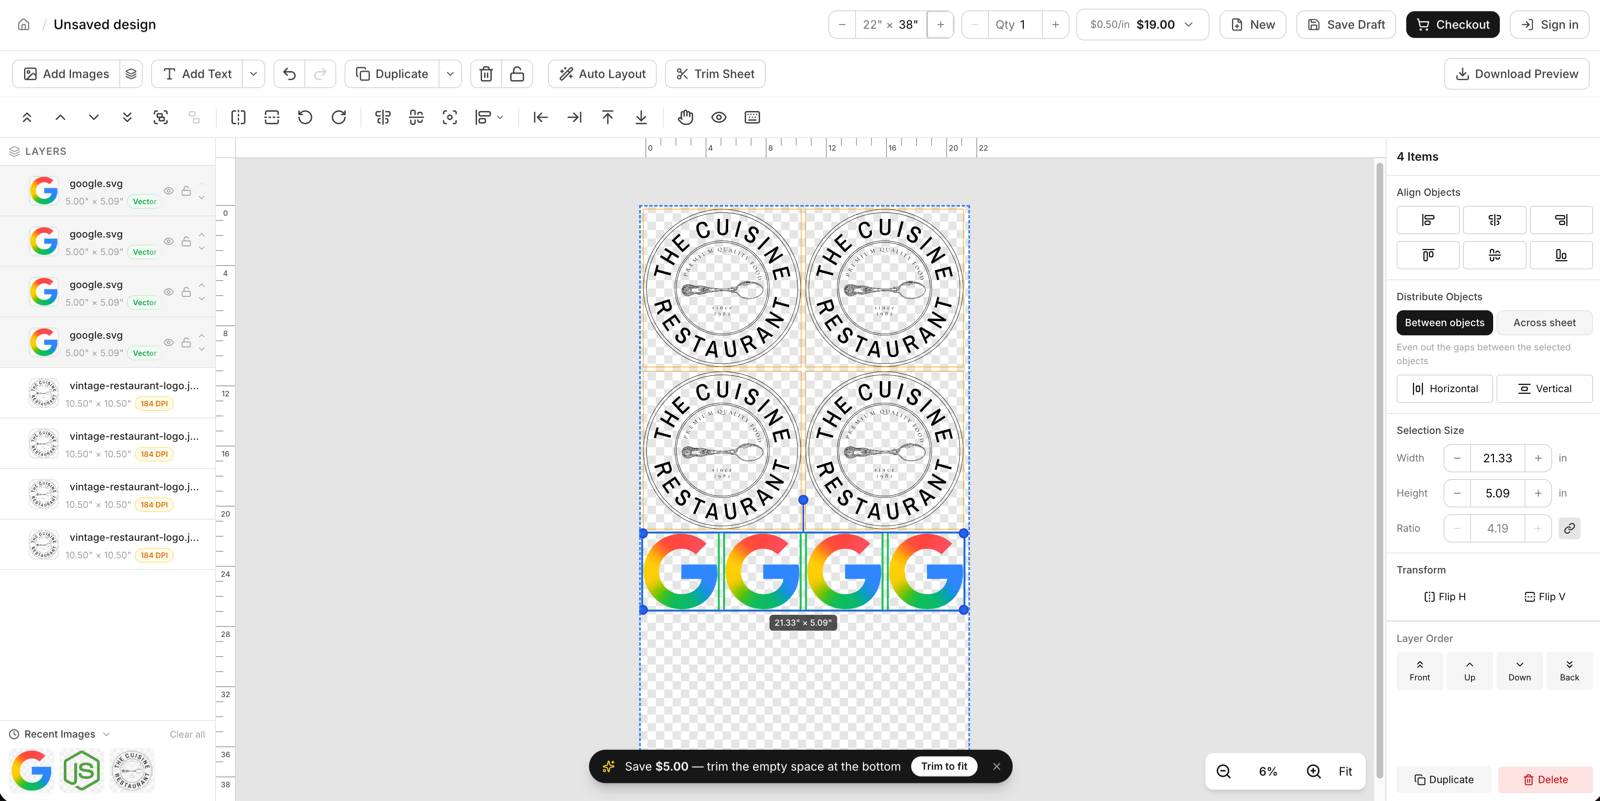Flip horizontally using the toolbar icon

[238, 118]
